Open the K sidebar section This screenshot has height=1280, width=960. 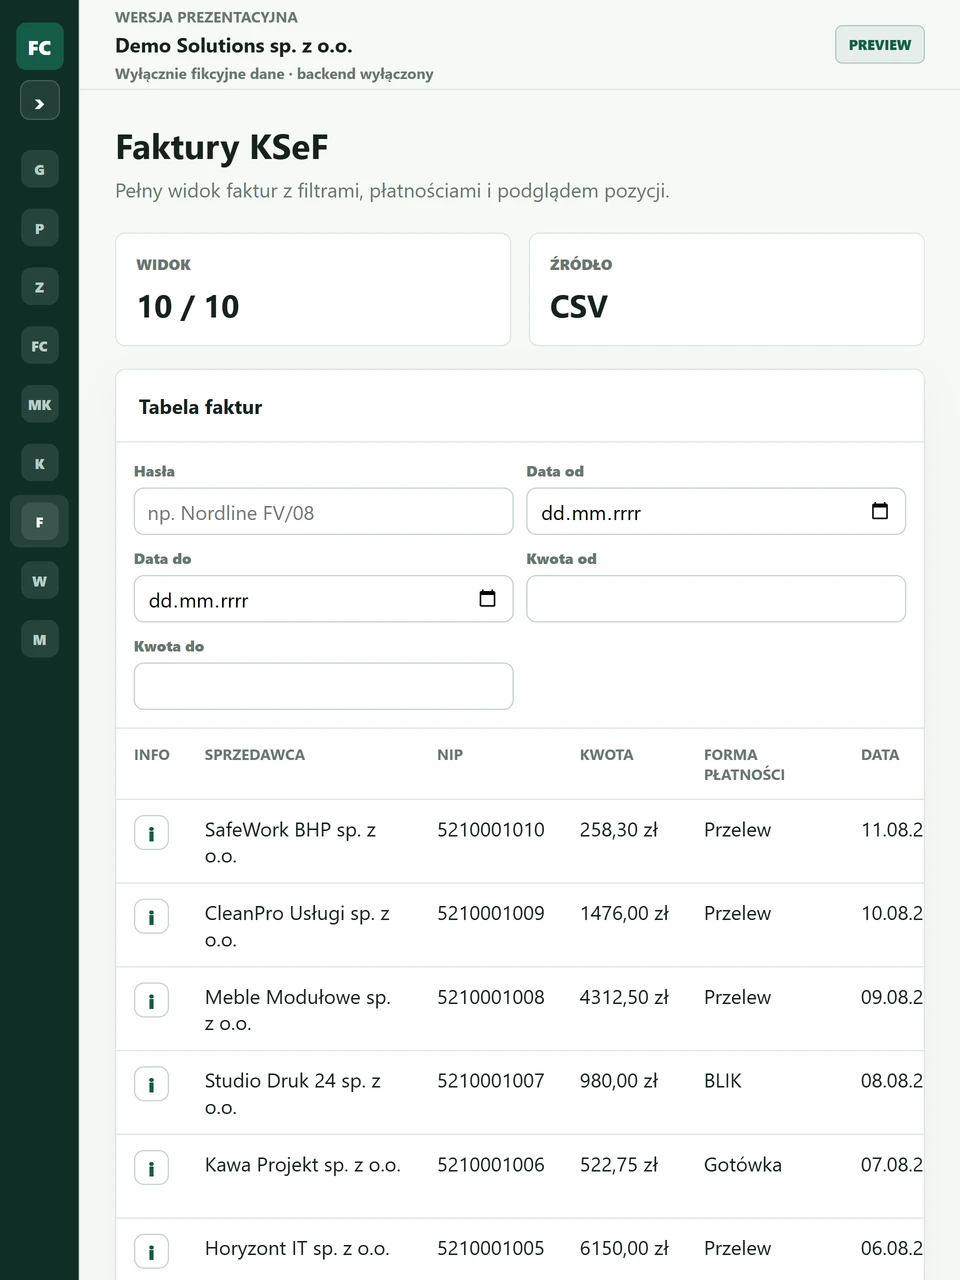[40, 464]
